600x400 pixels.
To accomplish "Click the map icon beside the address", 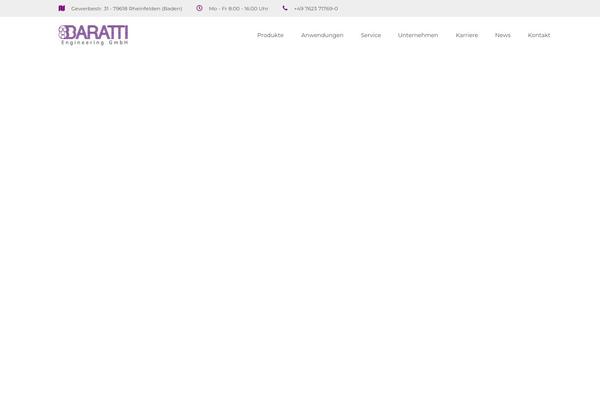I will [x=62, y=8].
